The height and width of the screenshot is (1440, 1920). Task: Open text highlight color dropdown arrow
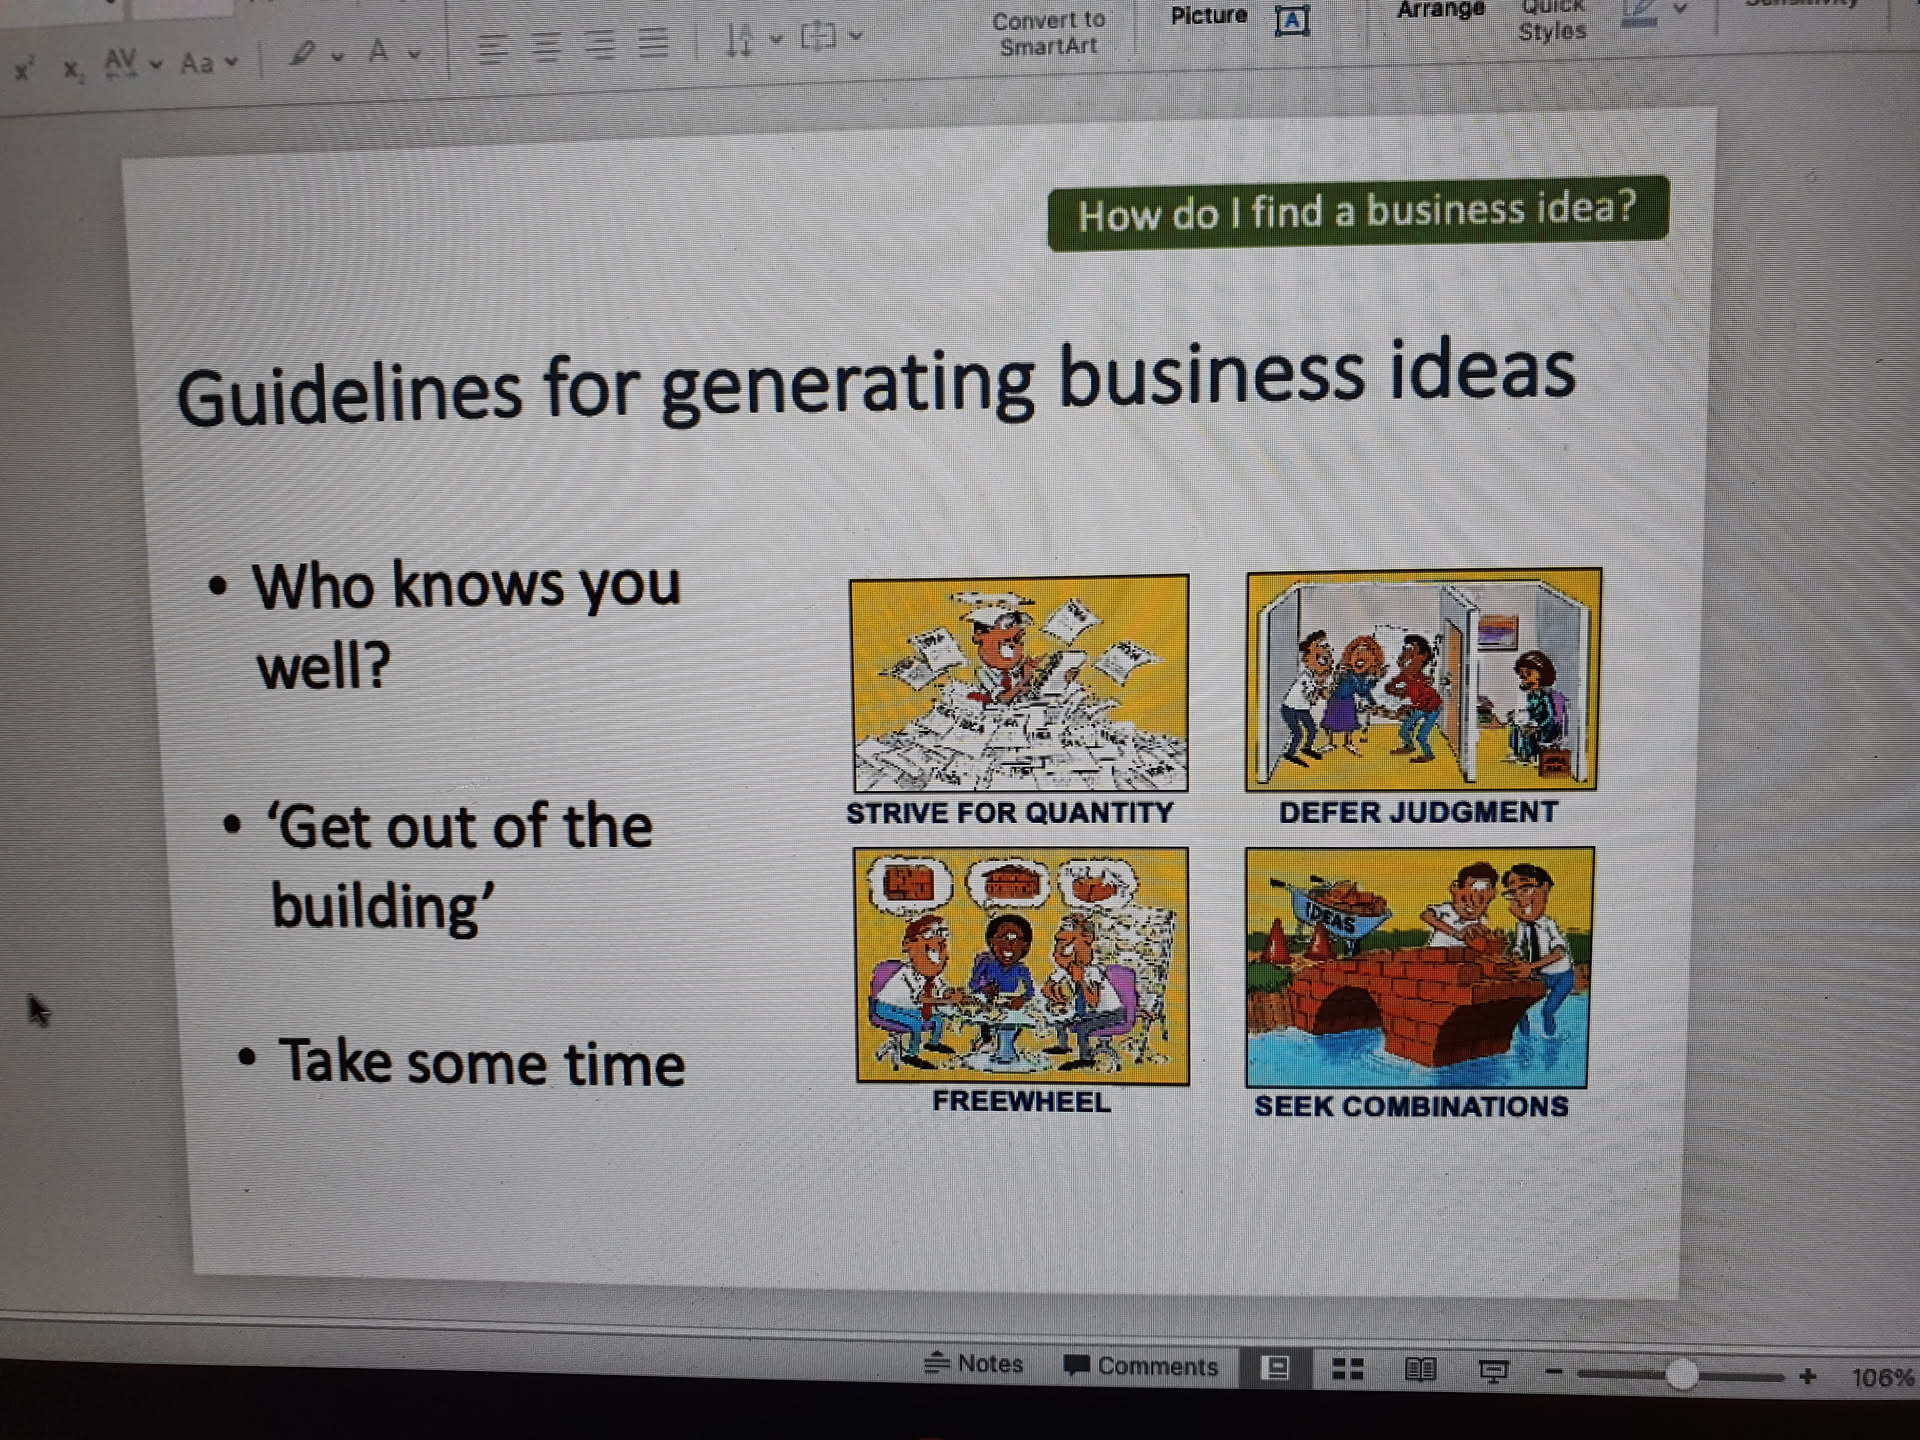pos(337,56)
